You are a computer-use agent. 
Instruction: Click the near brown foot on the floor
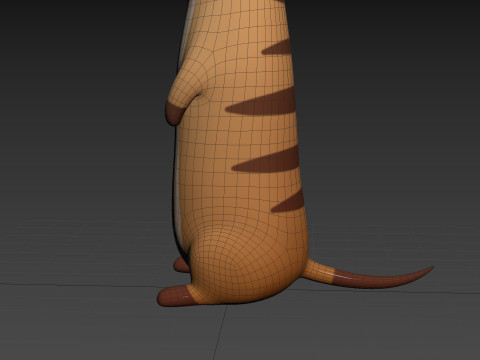point(176,296)
